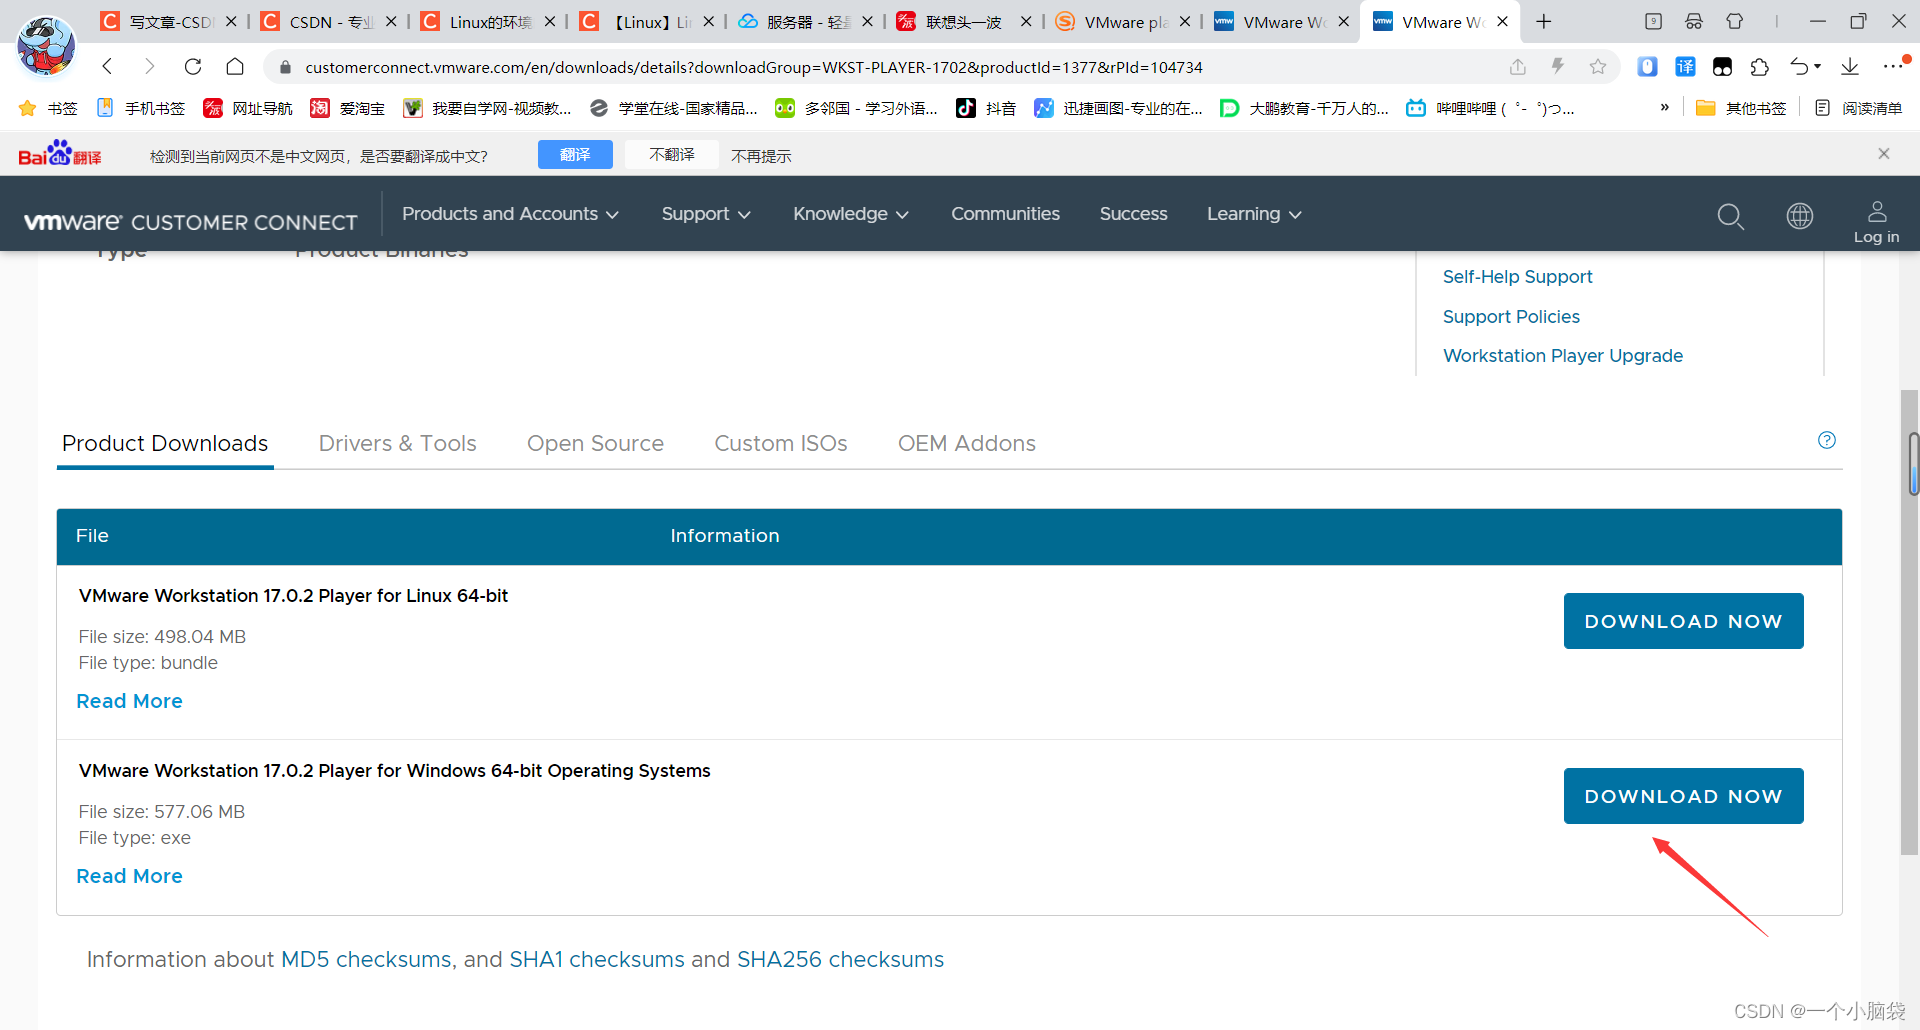Viewport: 1920px width, 1030px height.
Task: Bookmark page with star icon
Action: (1598, 67)
